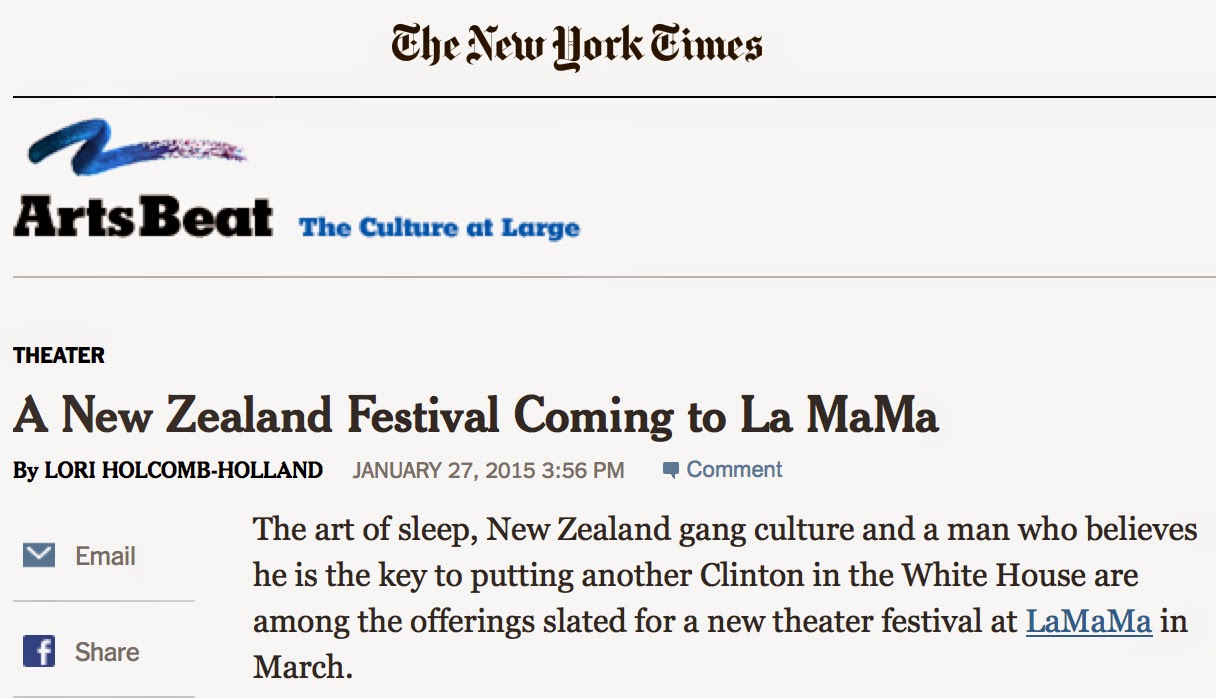1216x698 pixels.
Task: Open the New Zealand Festival headline
Action: tap(476, 416)
